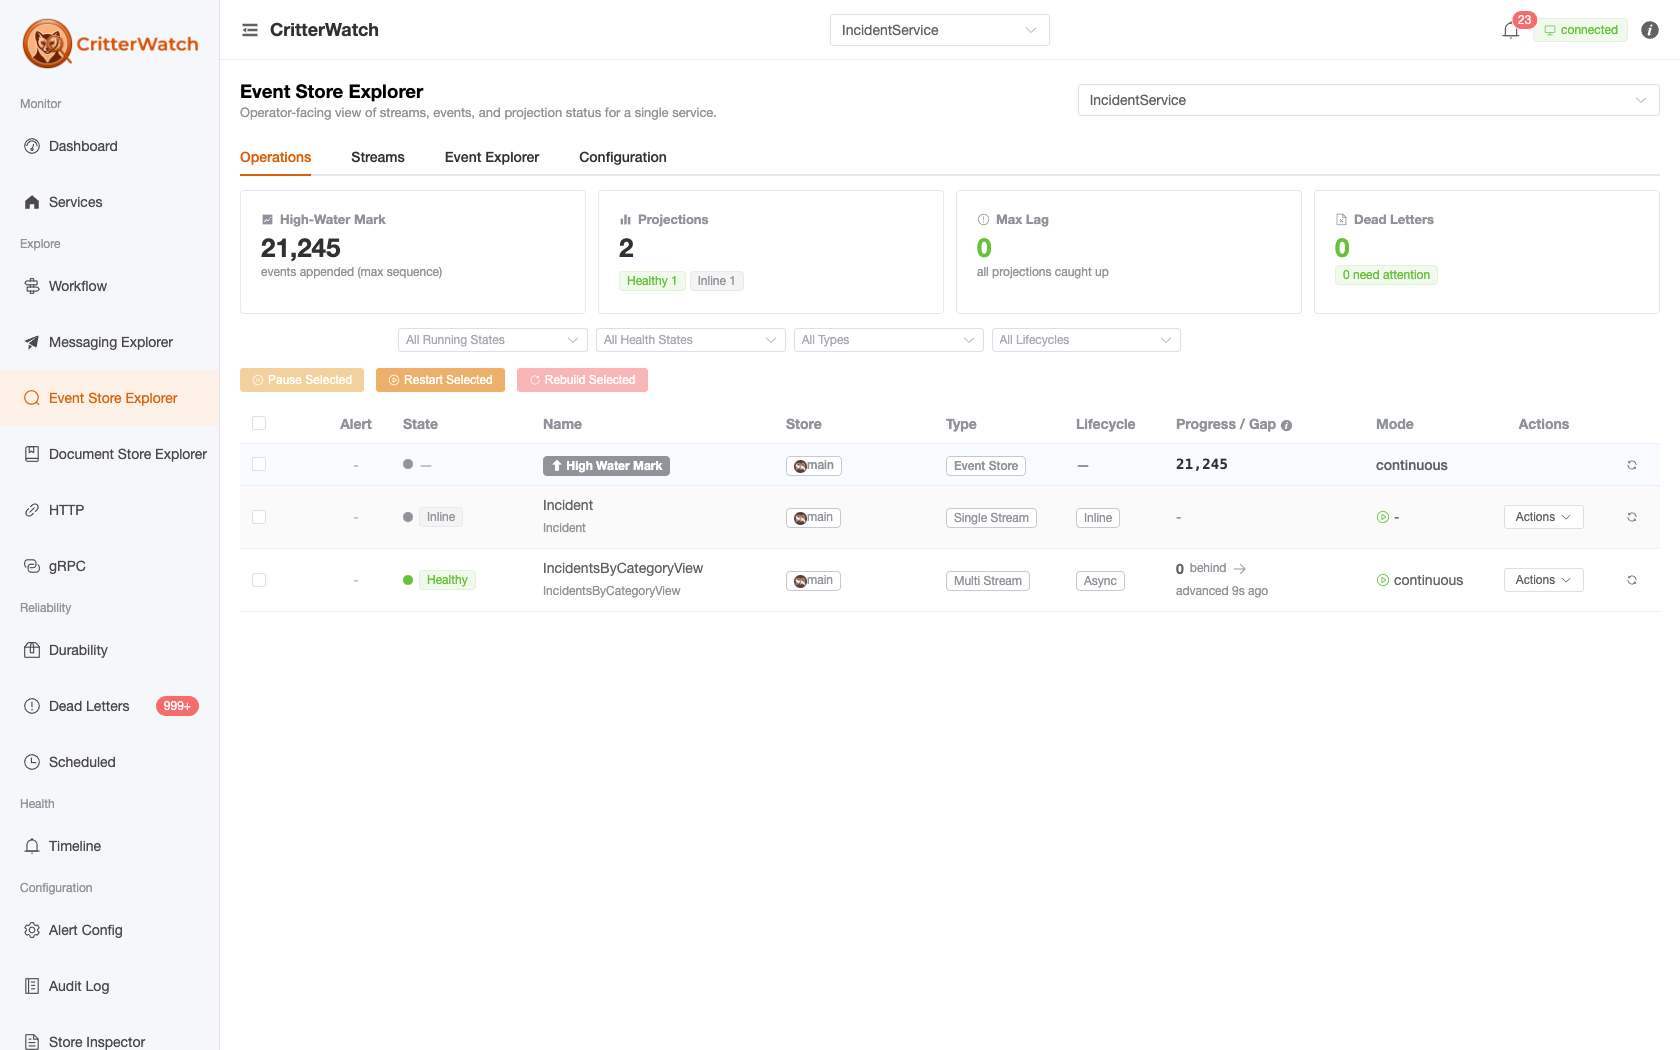The width and height of the screenshot is (1680, 1050).
Task: Switch to the Event Explorer tab
Action: click(x=492, y=157)
